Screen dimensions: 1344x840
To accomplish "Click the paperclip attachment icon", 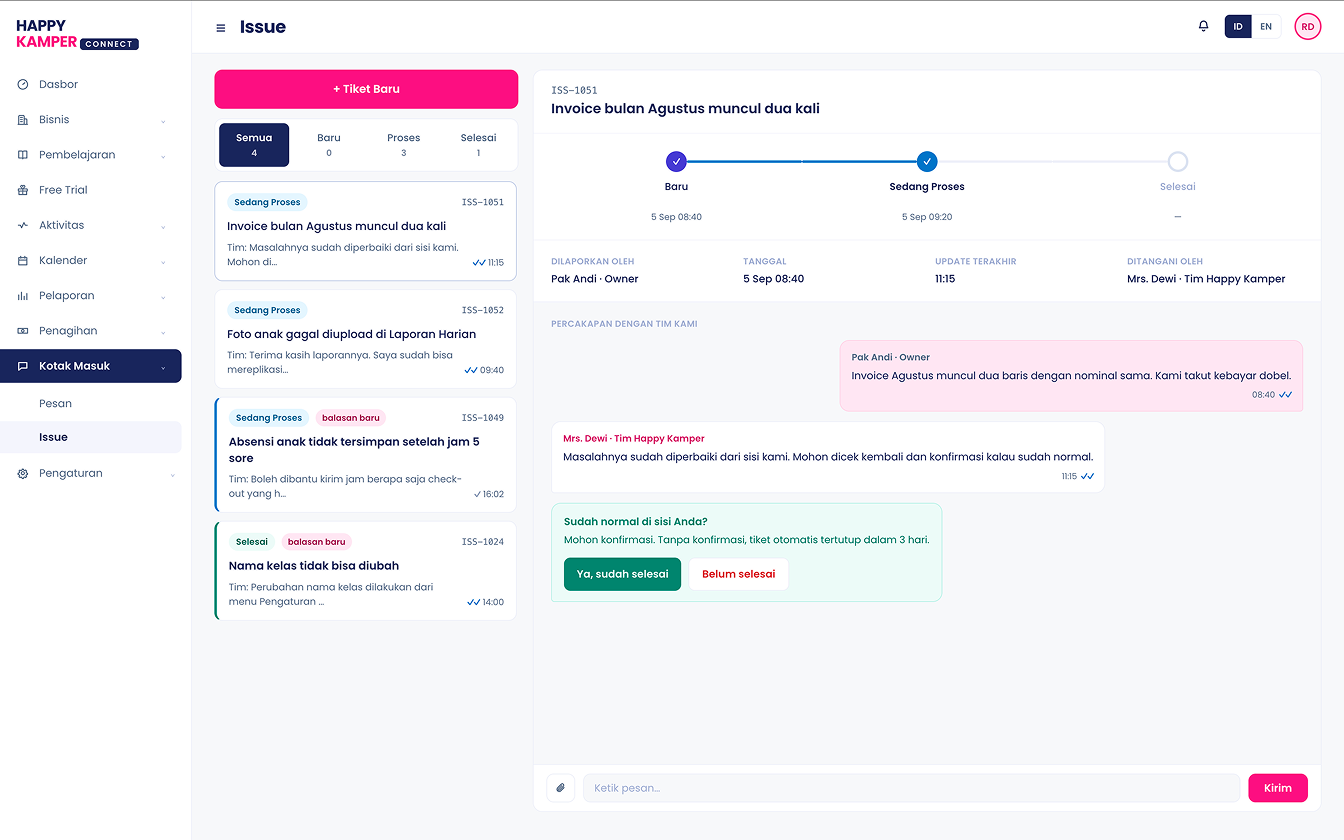I will pyautogui.click(x=561, y=788).
